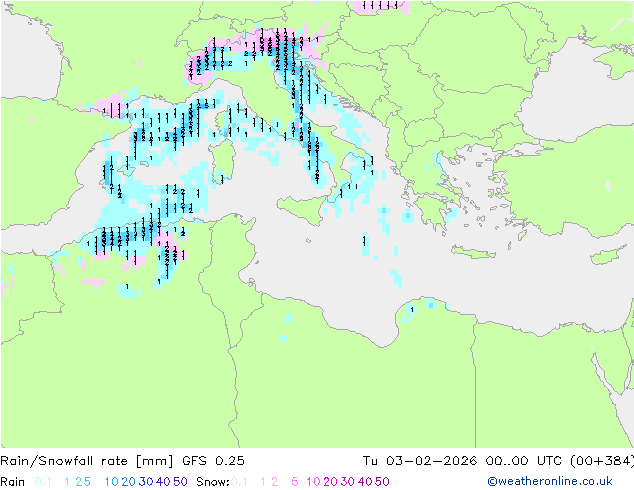This screenshot has width=634, height=490.
Task: Pick the Snow legend value 40
Action: tap(365, 482)
